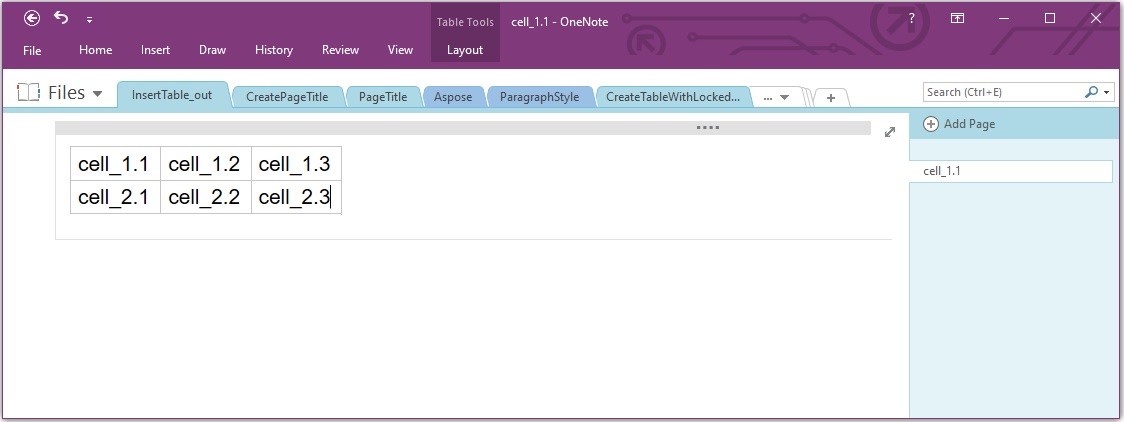Viewport: 1124px width, 422px height.
Task: Create a new section with plus tab
Action: [x=831, y=97]
